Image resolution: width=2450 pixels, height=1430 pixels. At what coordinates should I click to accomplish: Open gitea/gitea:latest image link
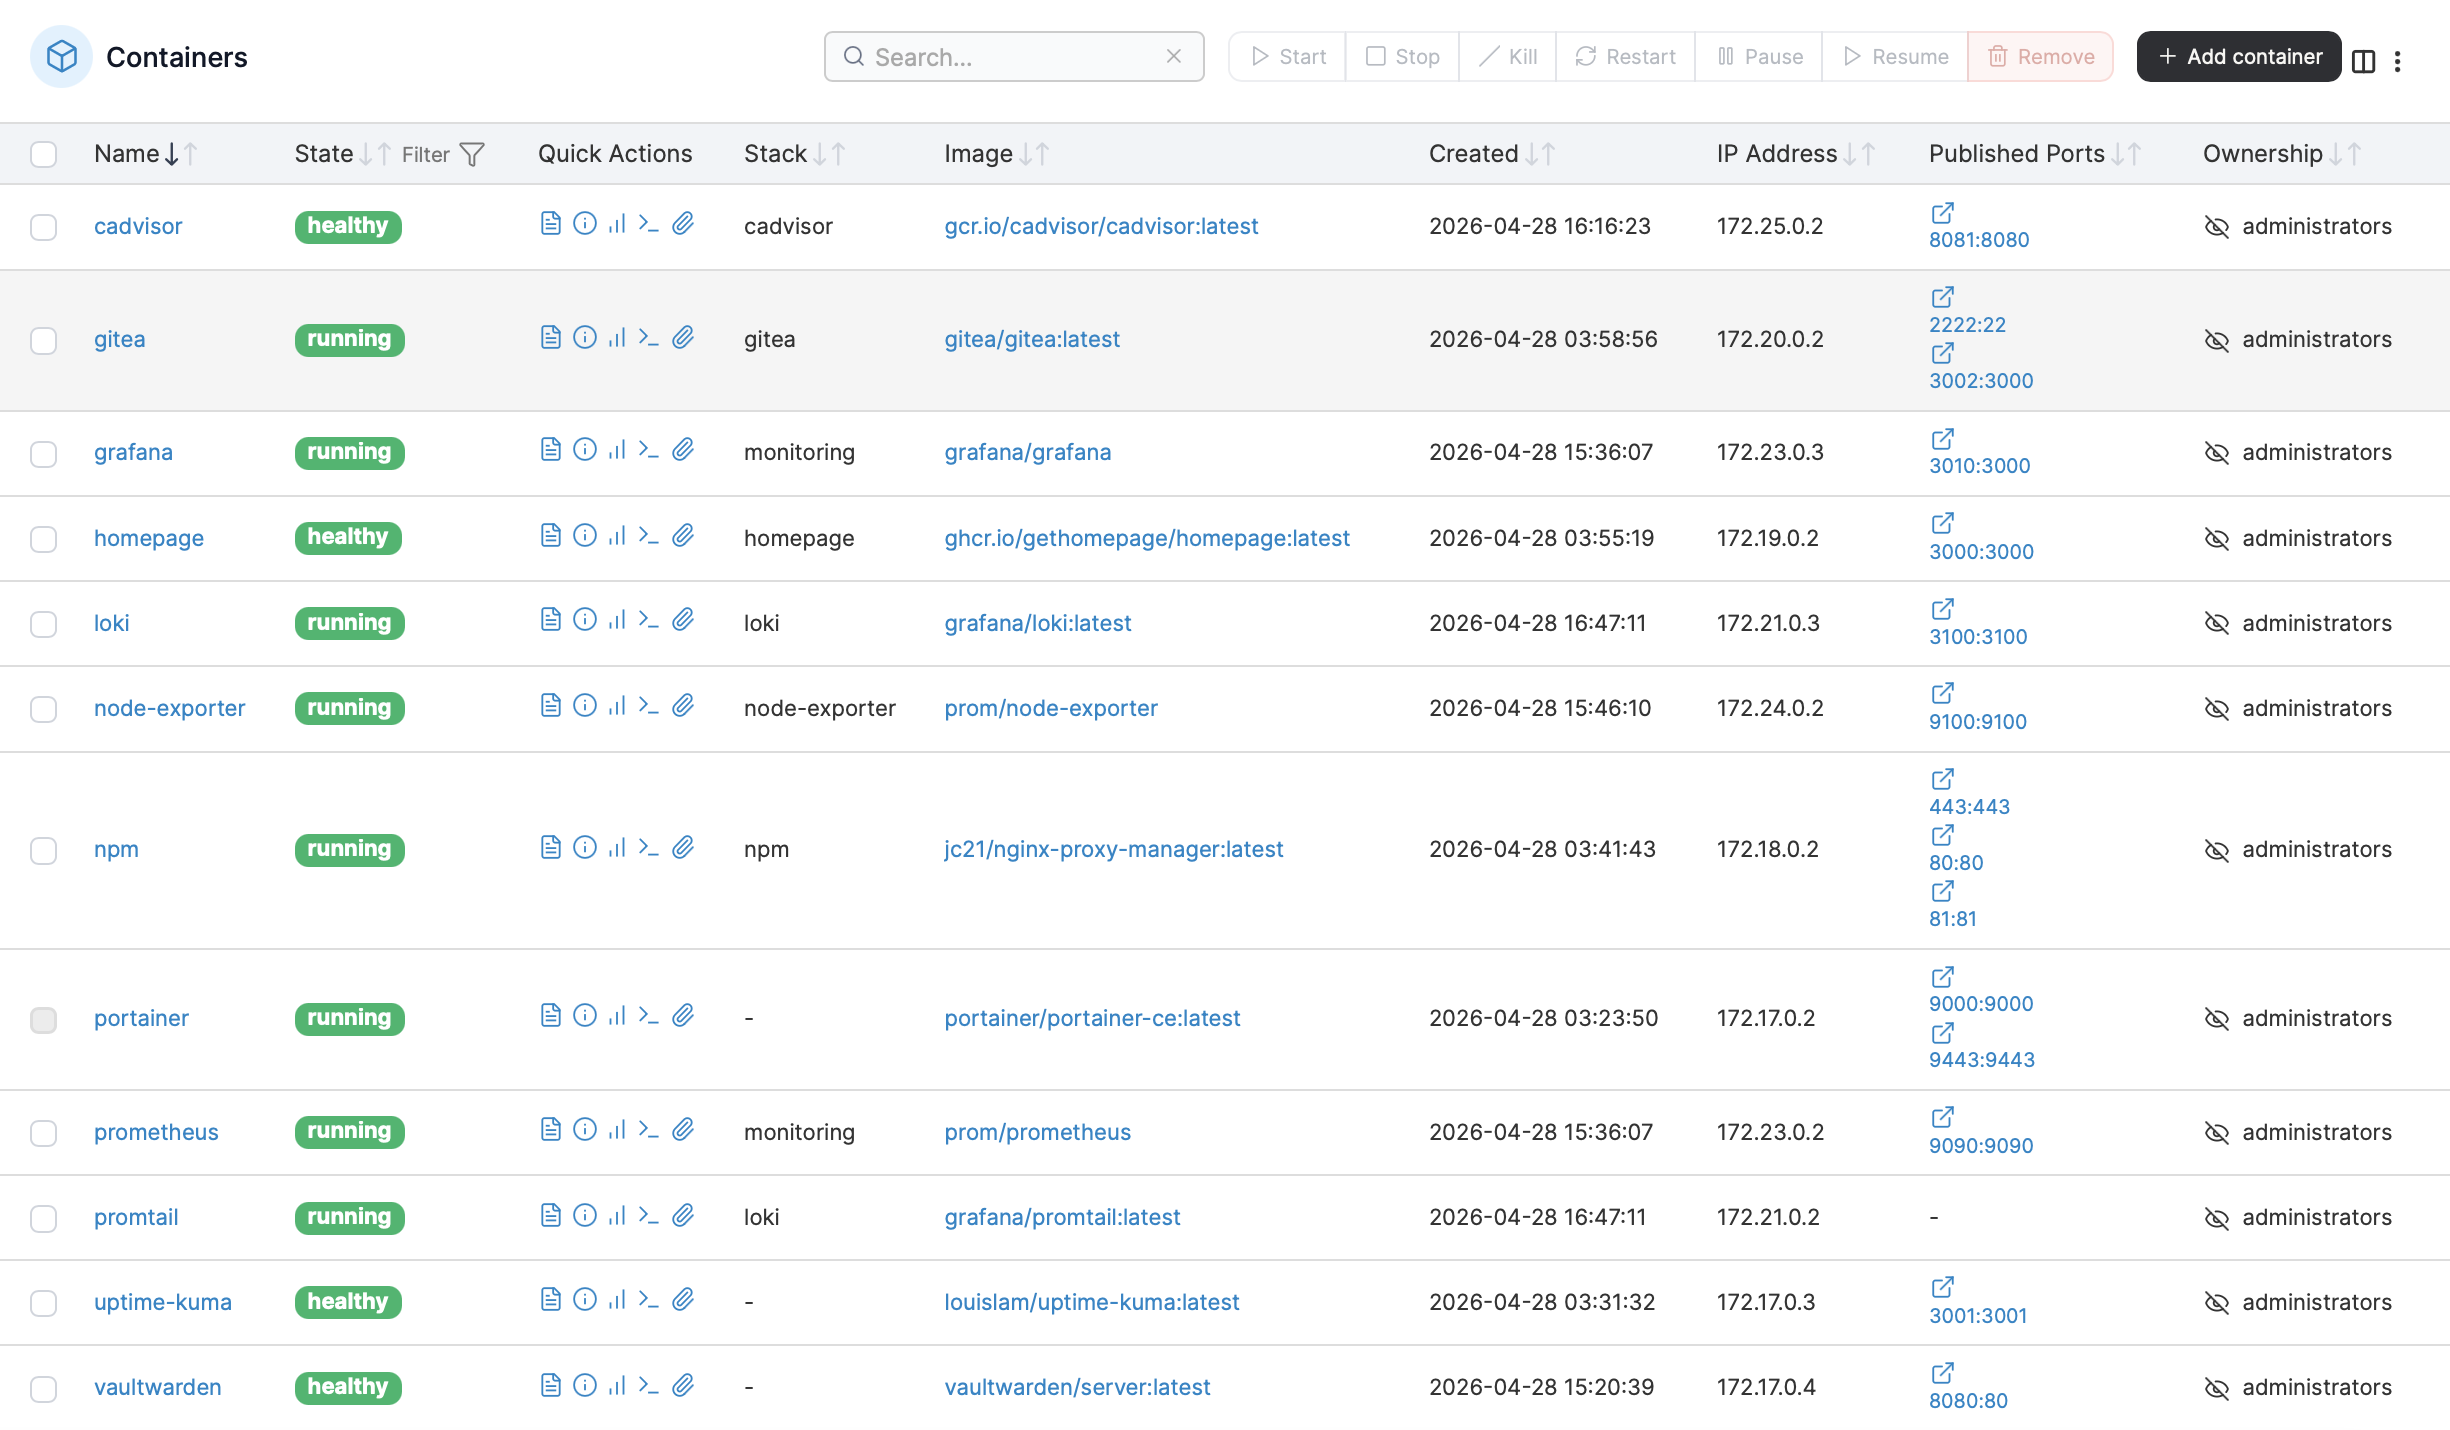tap(1032, 339)
